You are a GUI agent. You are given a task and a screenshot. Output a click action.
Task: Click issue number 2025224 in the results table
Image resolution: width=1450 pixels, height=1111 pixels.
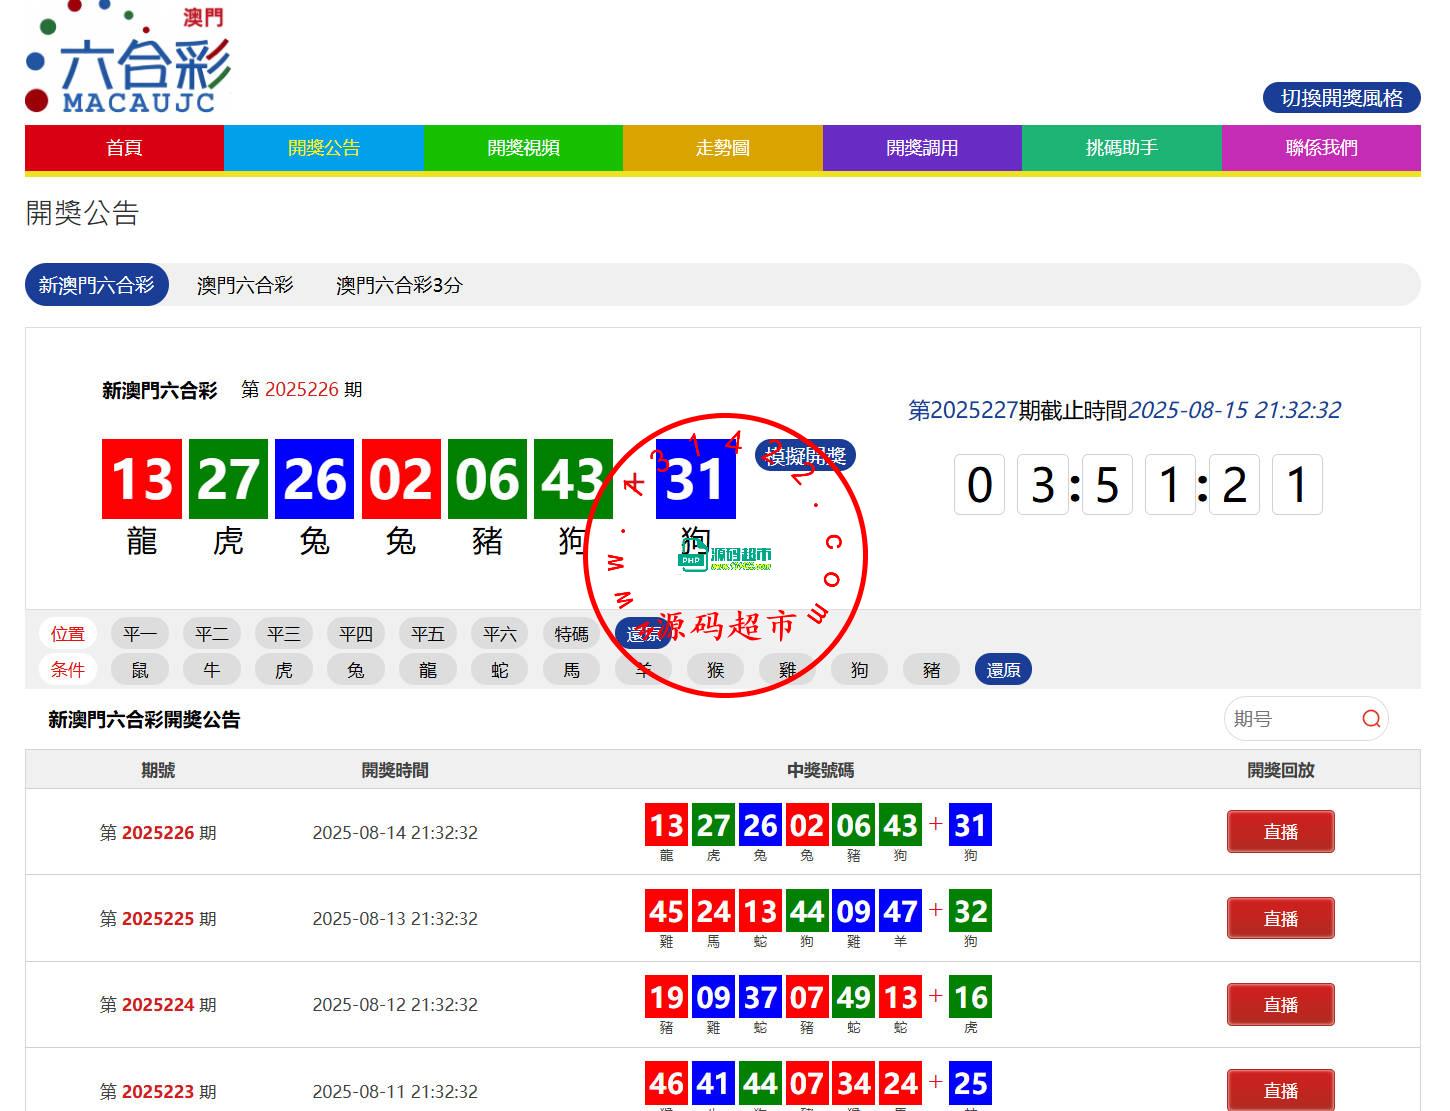pyautogui.click(x=158, y=1005)
